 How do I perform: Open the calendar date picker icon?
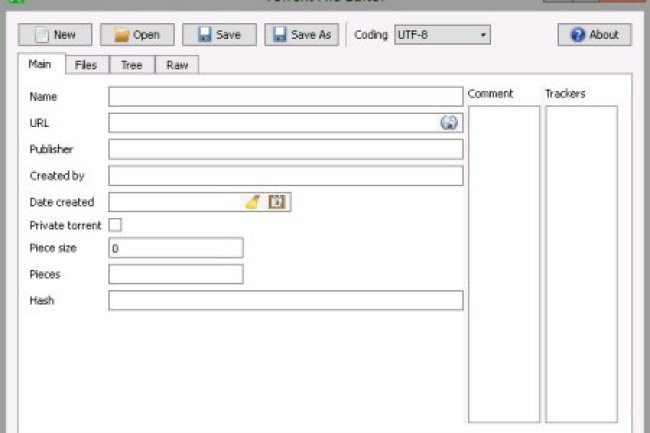tap(277, 202)
